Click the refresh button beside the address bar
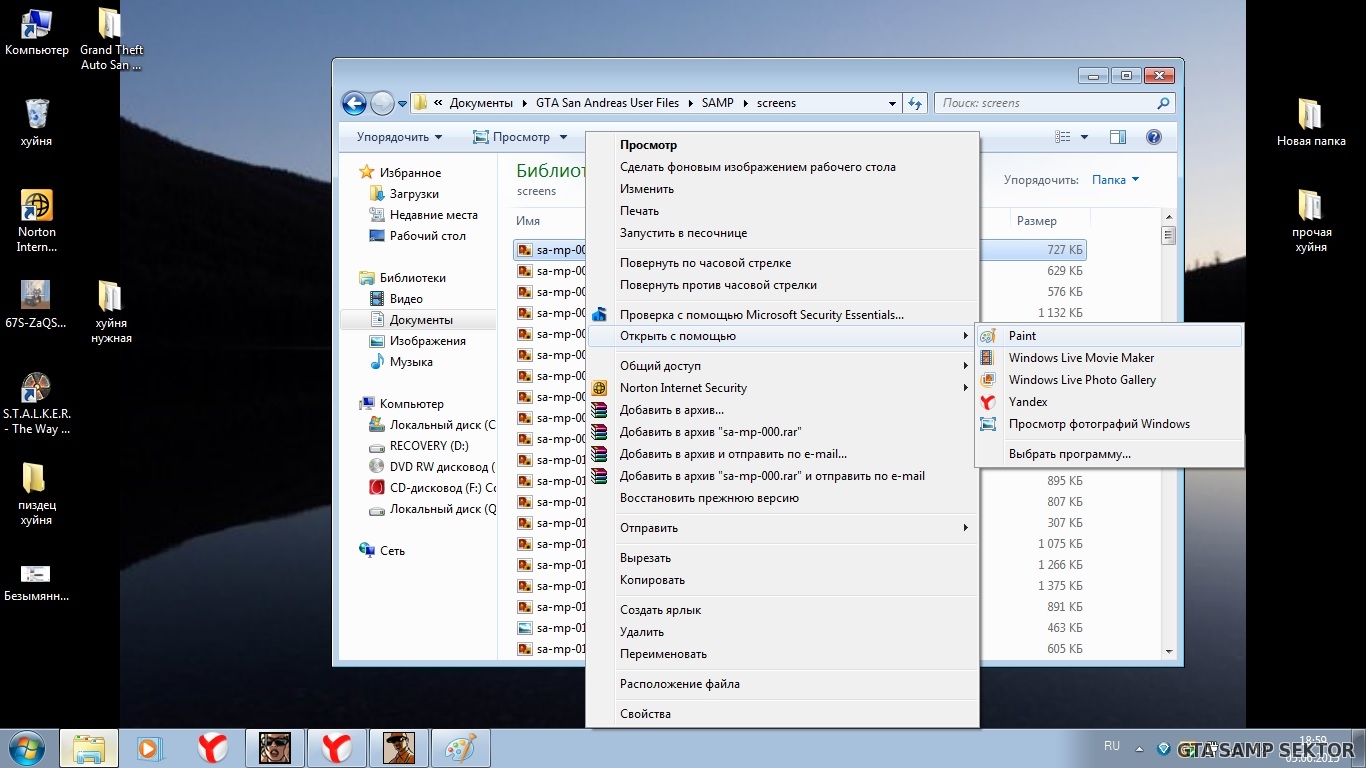Screen dimensions: 1366x768 coord(914,103)
